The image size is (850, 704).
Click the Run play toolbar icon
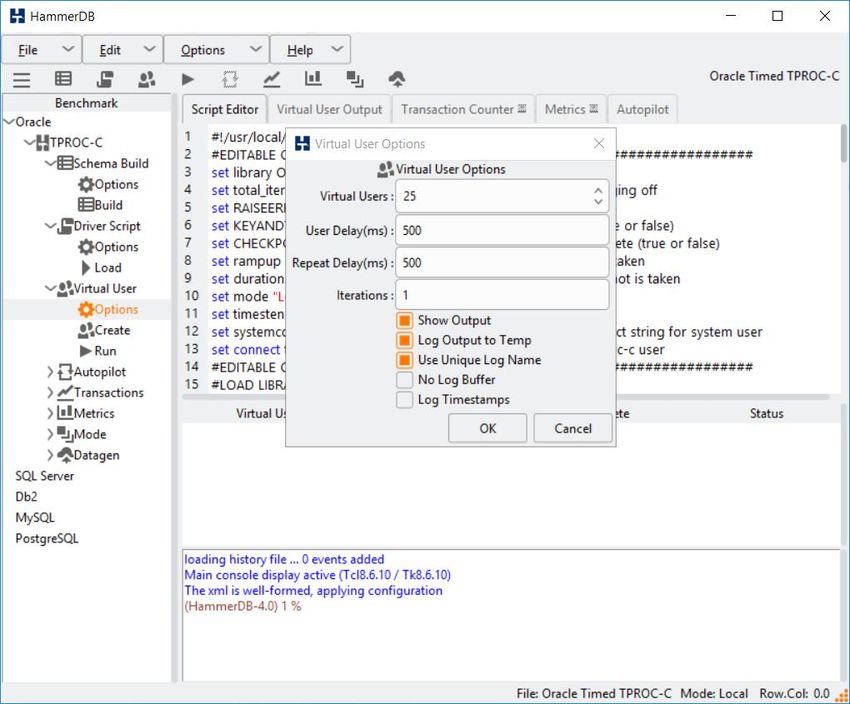pyautogui.click(x=188, y=79)
